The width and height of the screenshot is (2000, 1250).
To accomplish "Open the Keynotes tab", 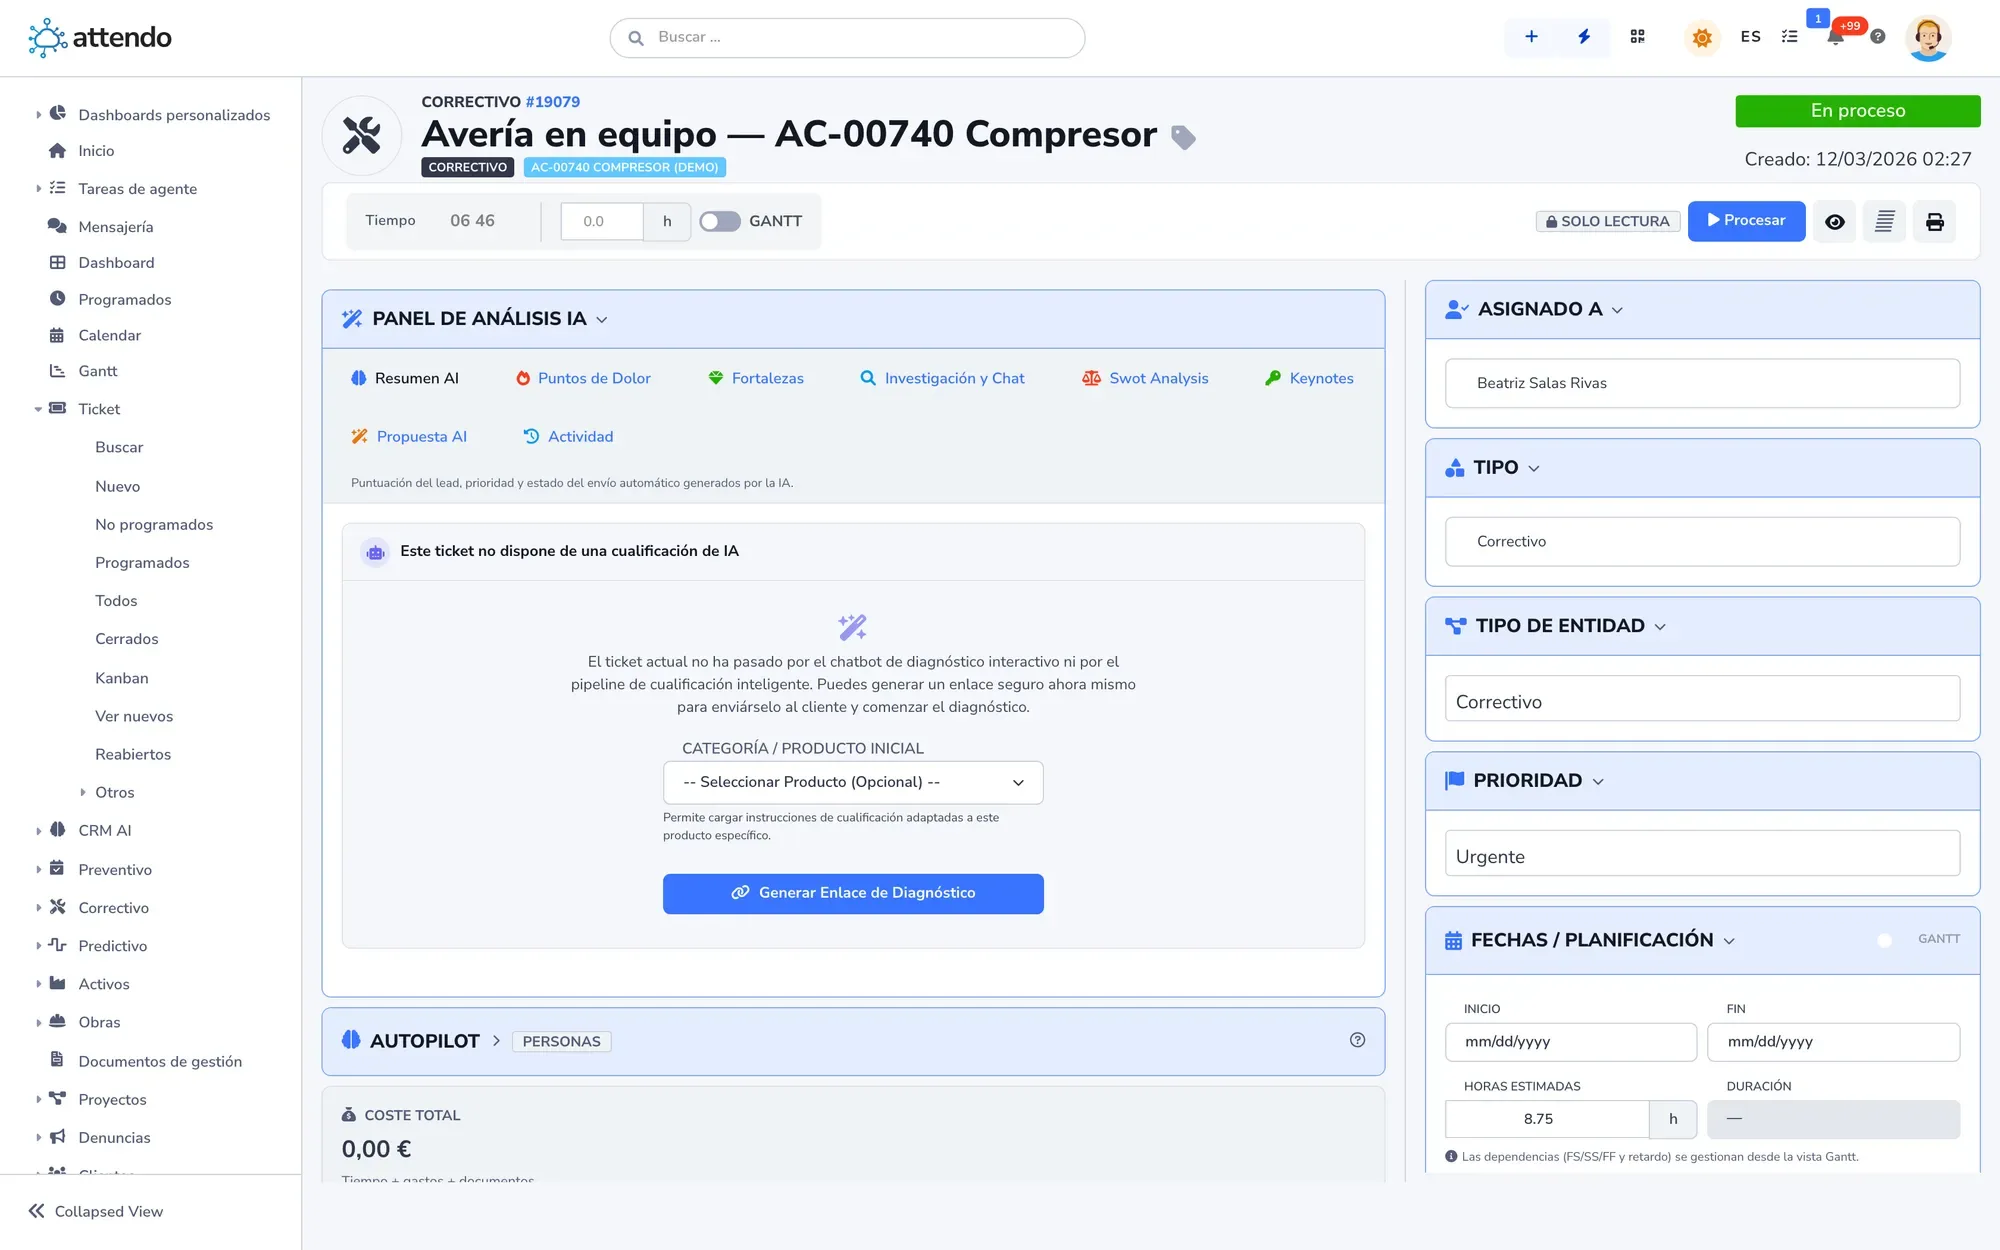I will (x=1309, y=378).
